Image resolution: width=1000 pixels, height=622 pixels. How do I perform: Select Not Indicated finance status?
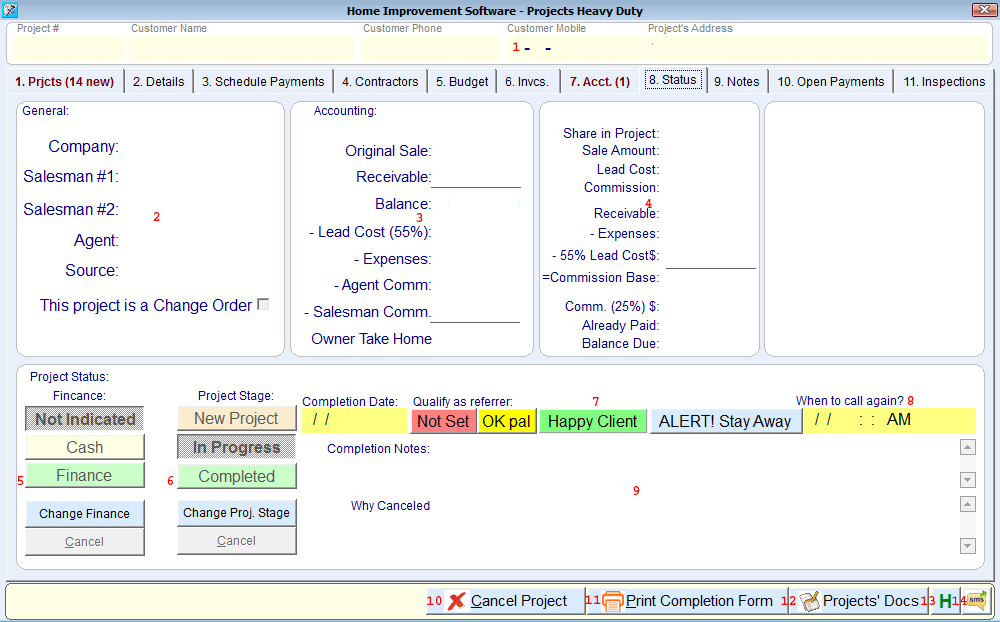pyautogui.click(x=85, y=419)
